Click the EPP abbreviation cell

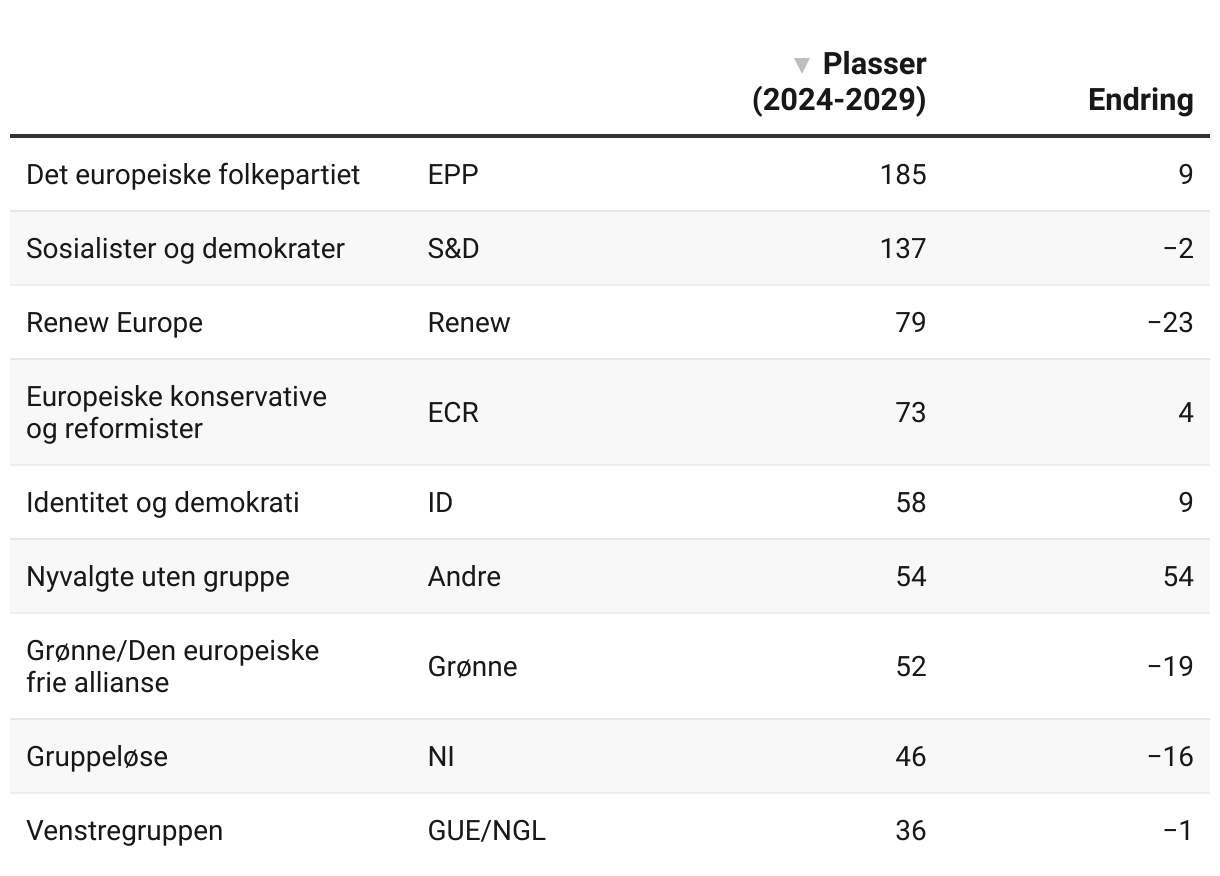click(453, 175)
